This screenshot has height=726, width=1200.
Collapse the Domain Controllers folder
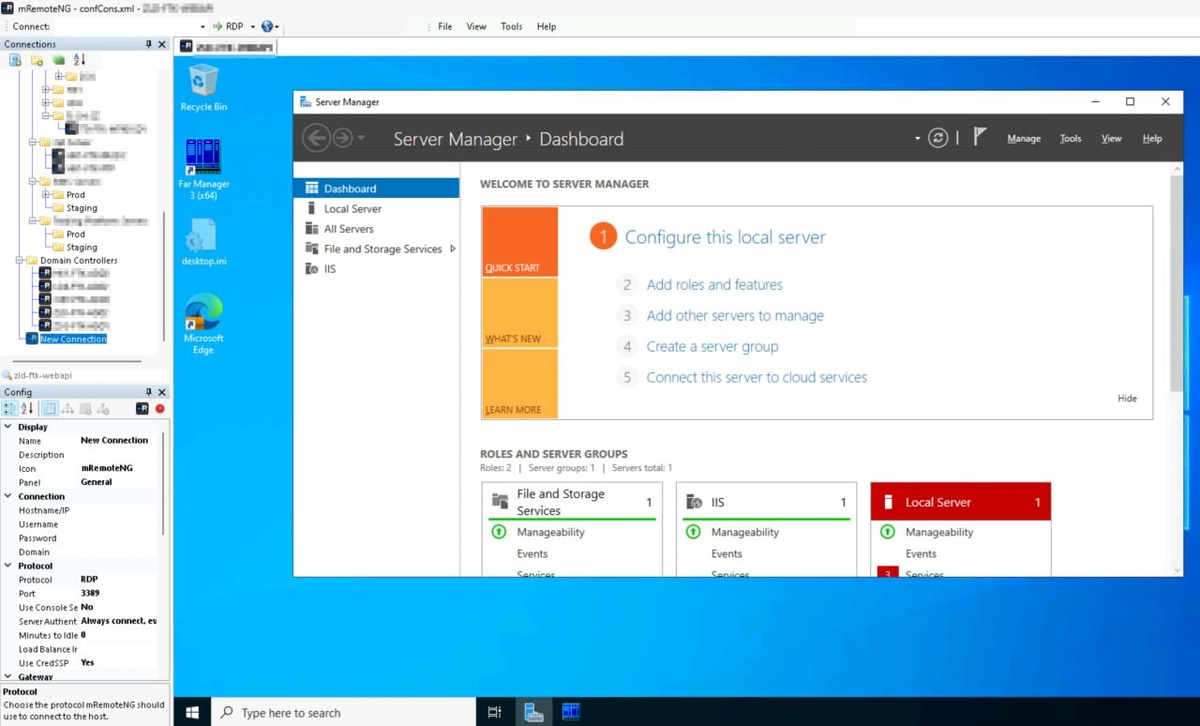point(20,260)
